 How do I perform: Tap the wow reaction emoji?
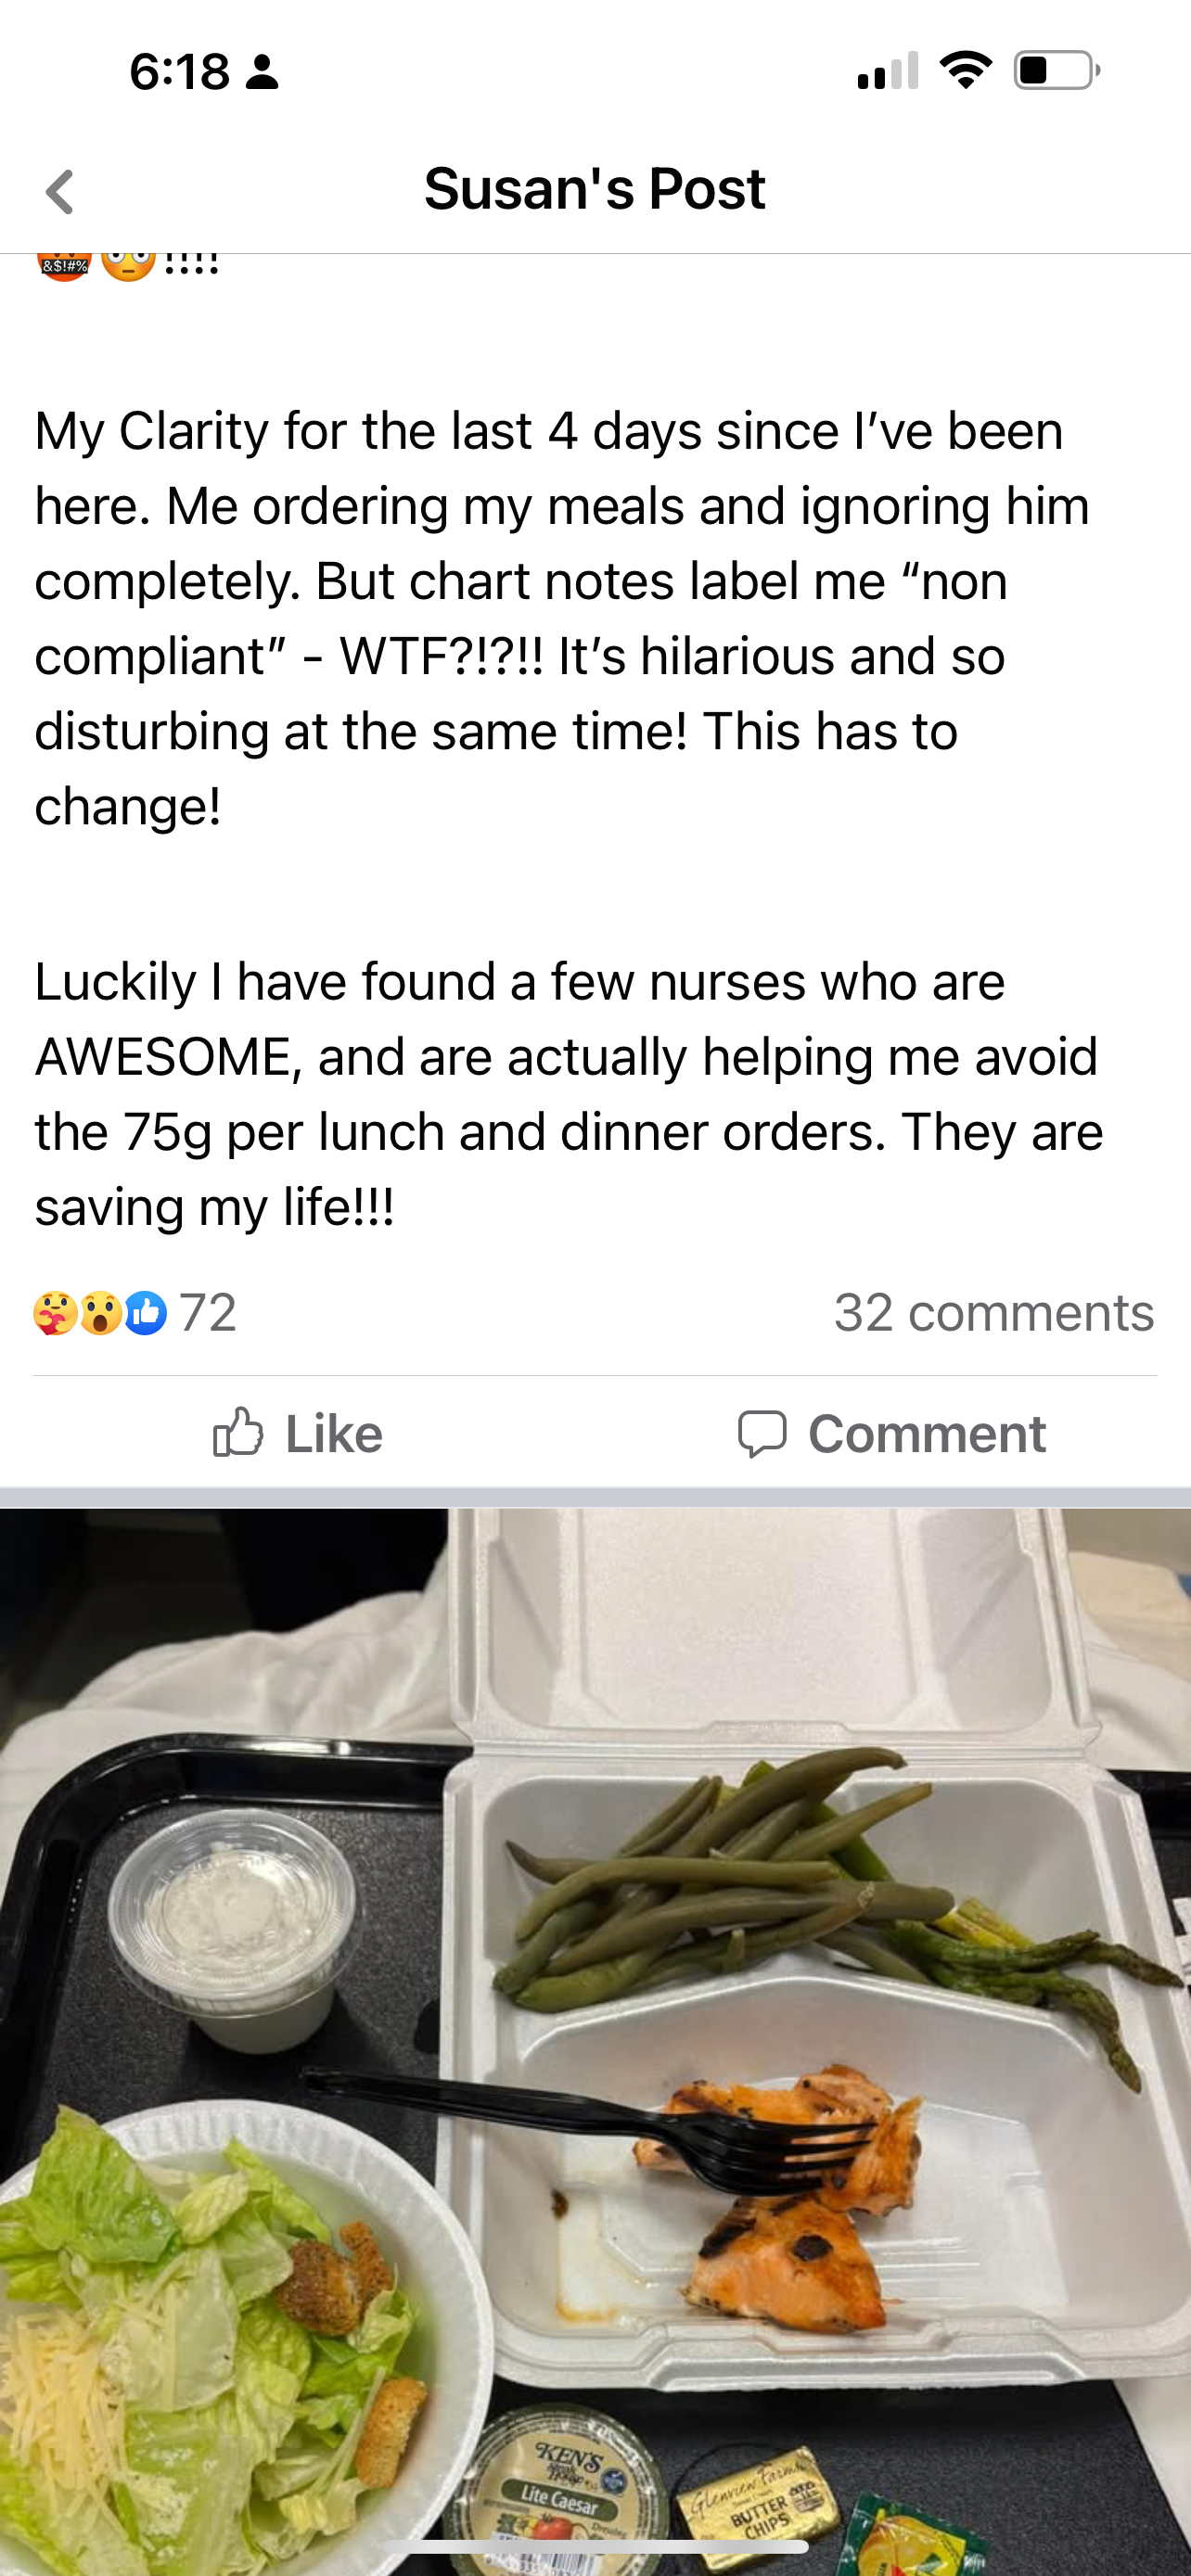pos(101,1313)
